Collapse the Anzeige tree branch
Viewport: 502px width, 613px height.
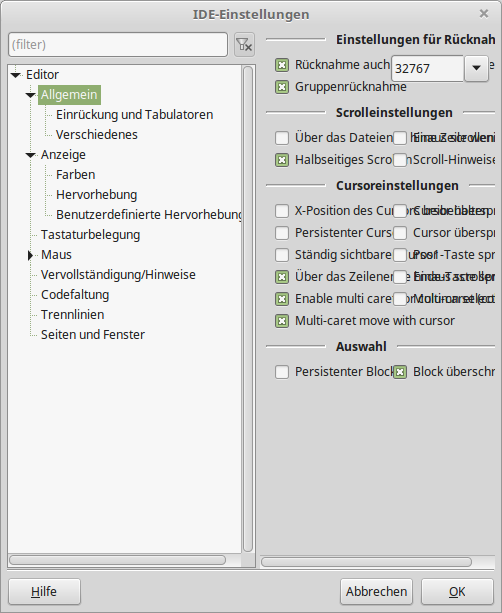[31, 155]
